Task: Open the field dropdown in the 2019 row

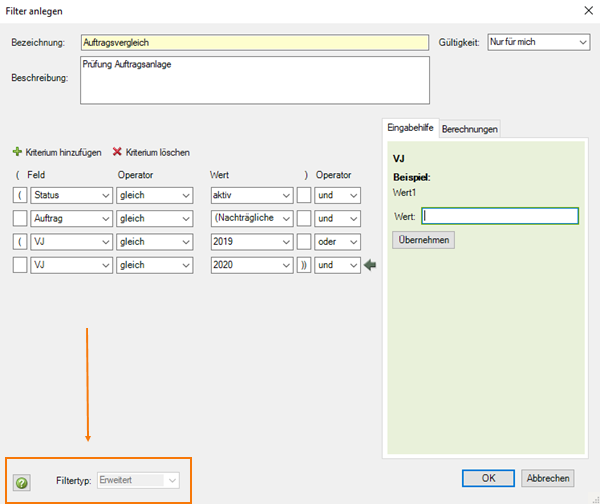Action: click(72, 242)
